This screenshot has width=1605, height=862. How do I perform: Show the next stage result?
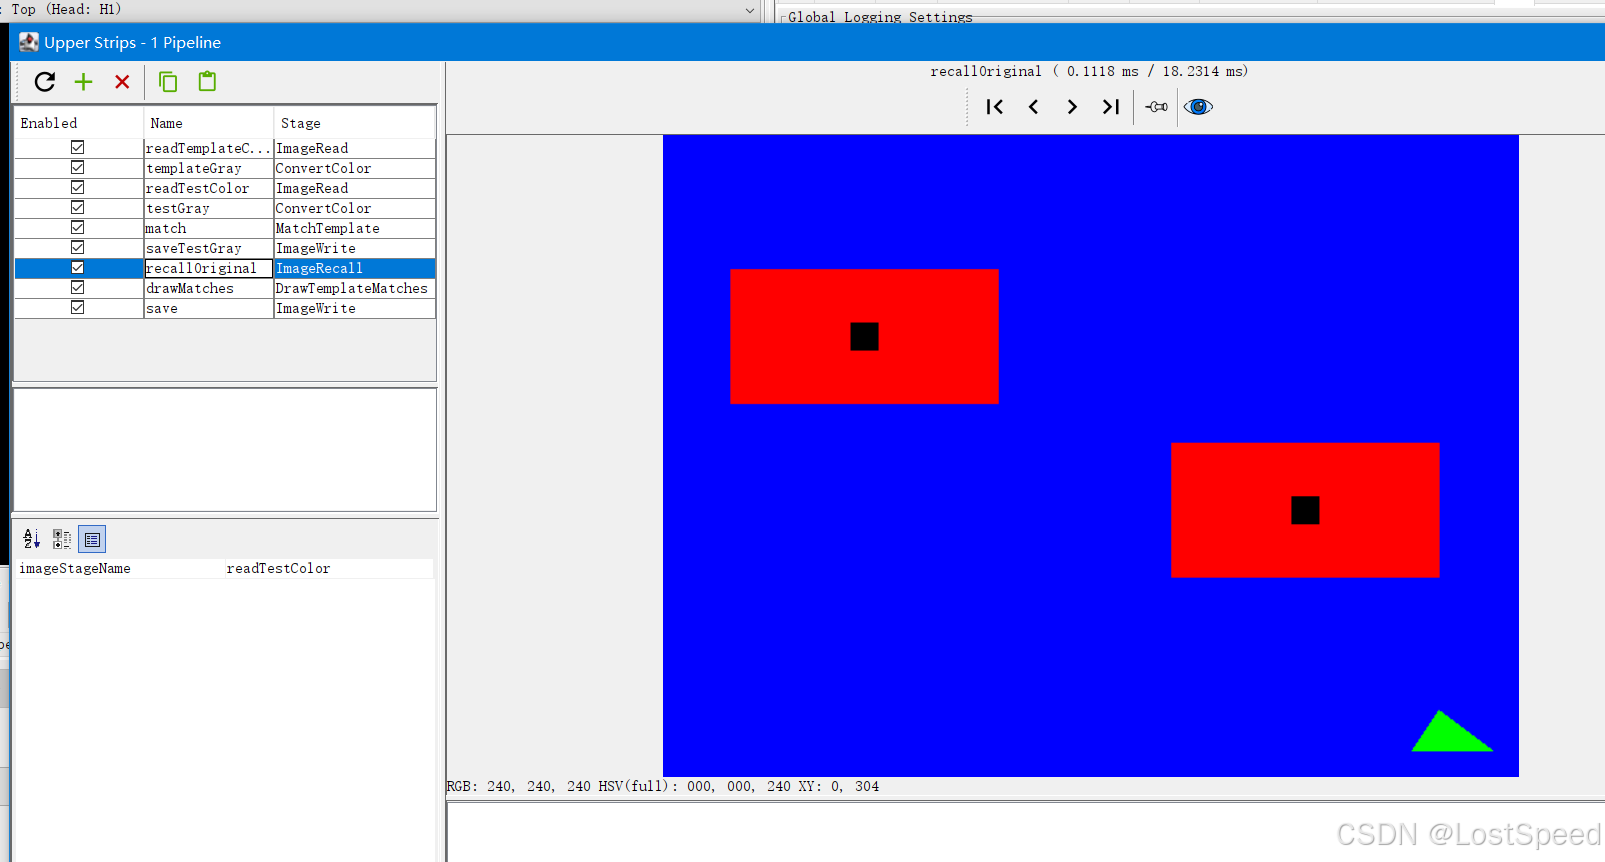click(1072, 107)
